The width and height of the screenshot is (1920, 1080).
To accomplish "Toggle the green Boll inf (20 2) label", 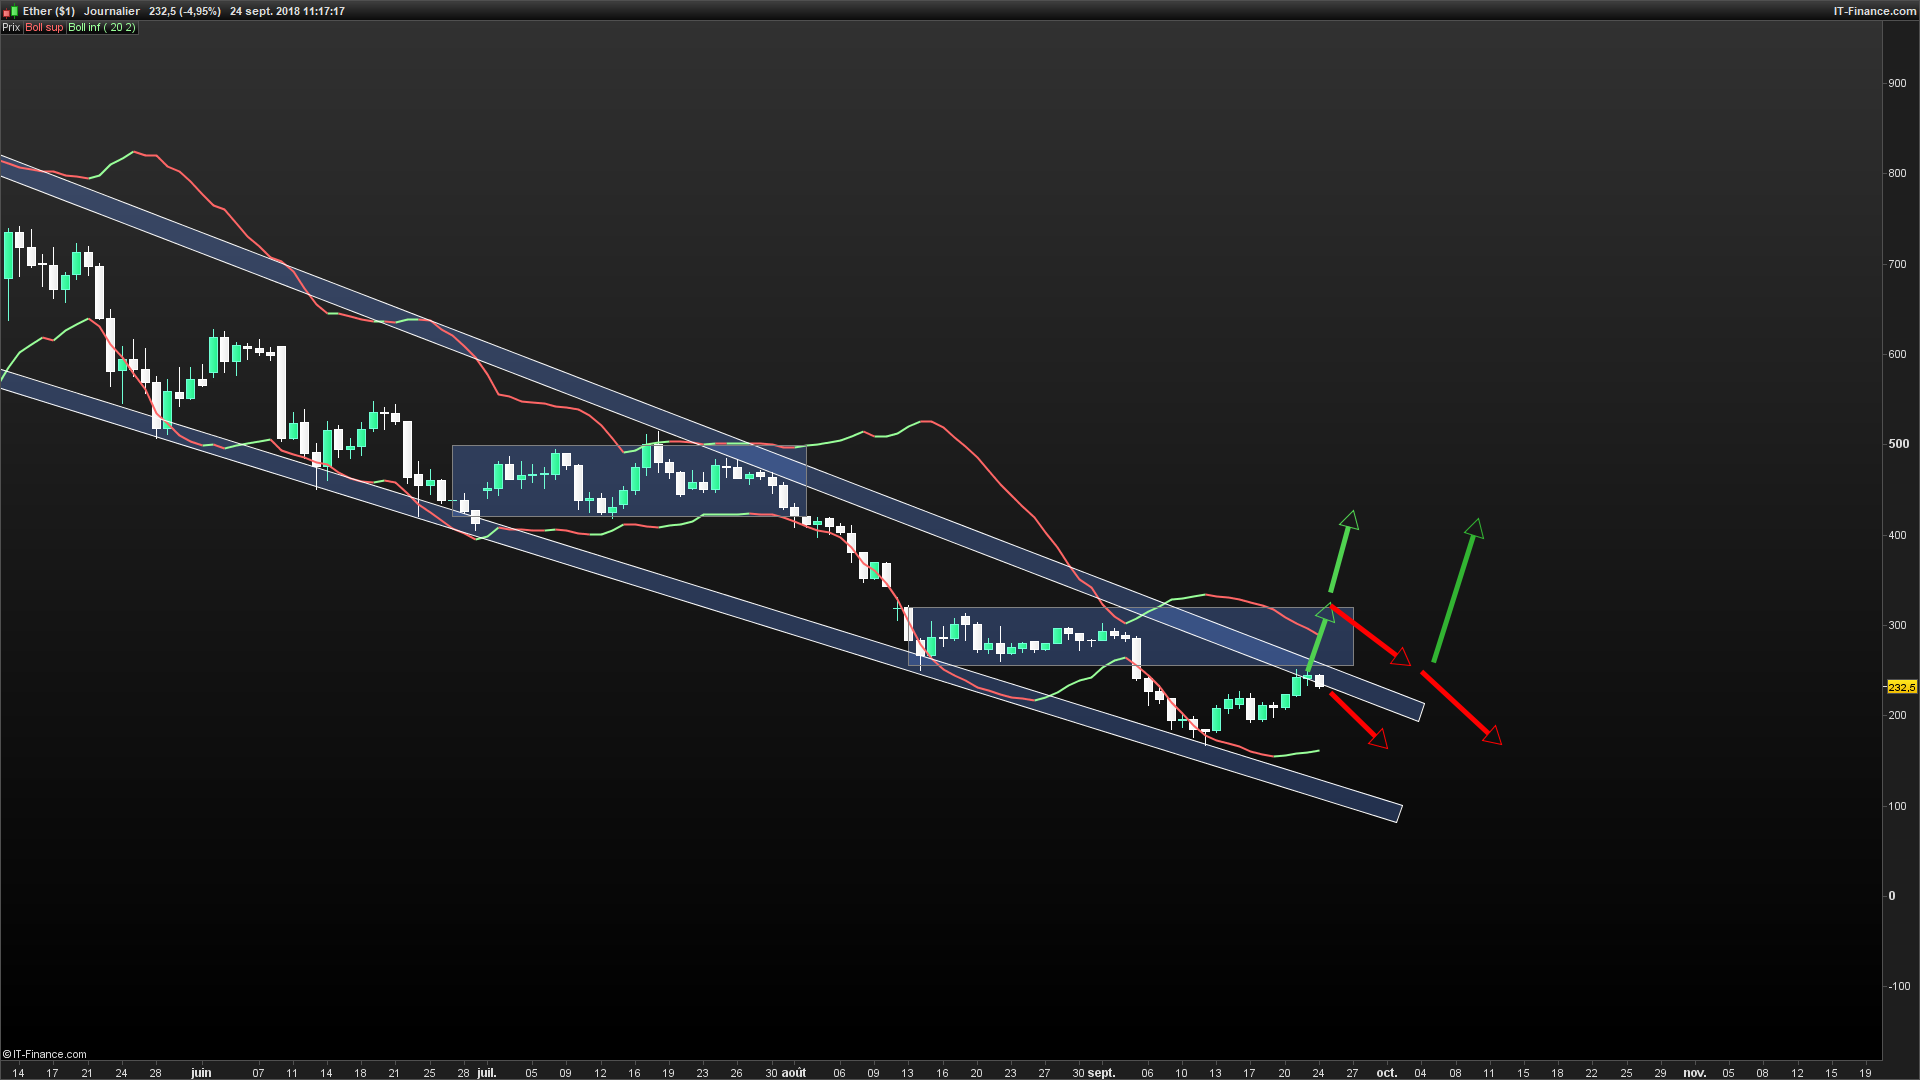I will [101, 28].
